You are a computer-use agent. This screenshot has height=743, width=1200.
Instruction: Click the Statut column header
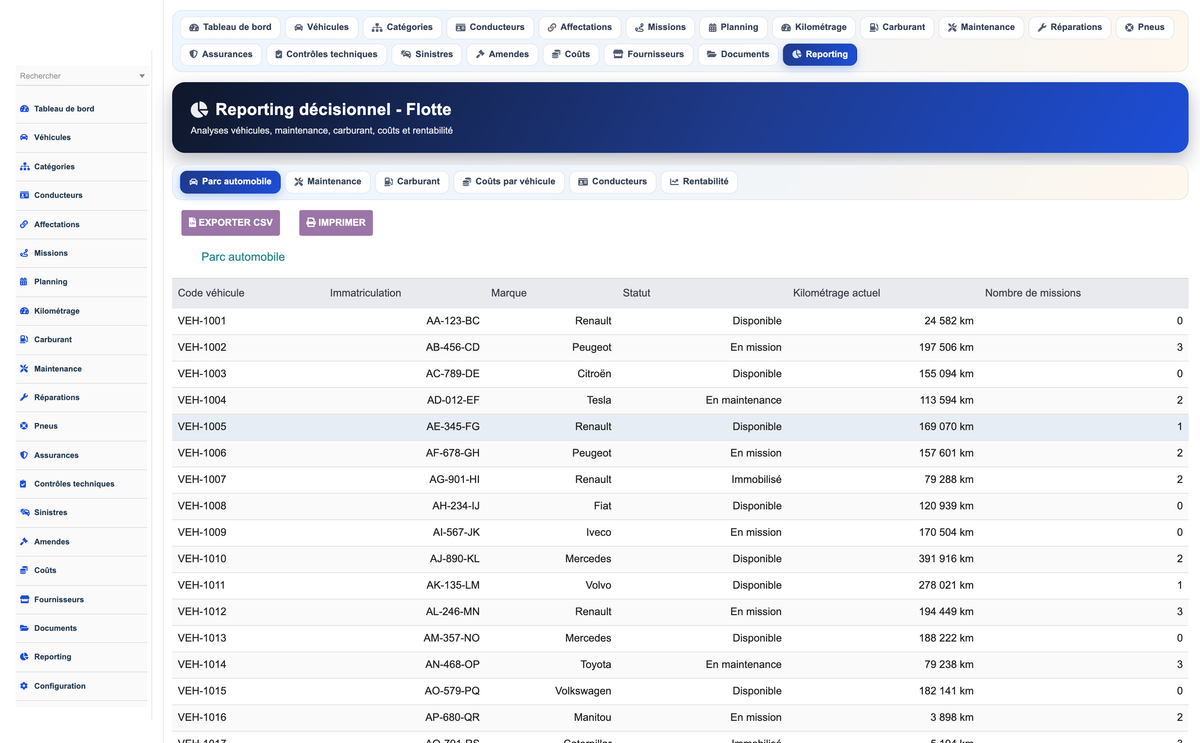pyautogui.click(x=636, y=293)
